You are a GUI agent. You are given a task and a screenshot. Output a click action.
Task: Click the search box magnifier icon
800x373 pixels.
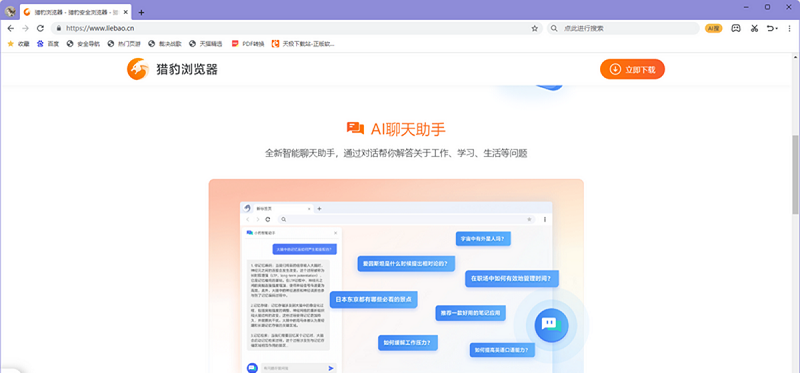pyautogui.click(x=555, y=29)
